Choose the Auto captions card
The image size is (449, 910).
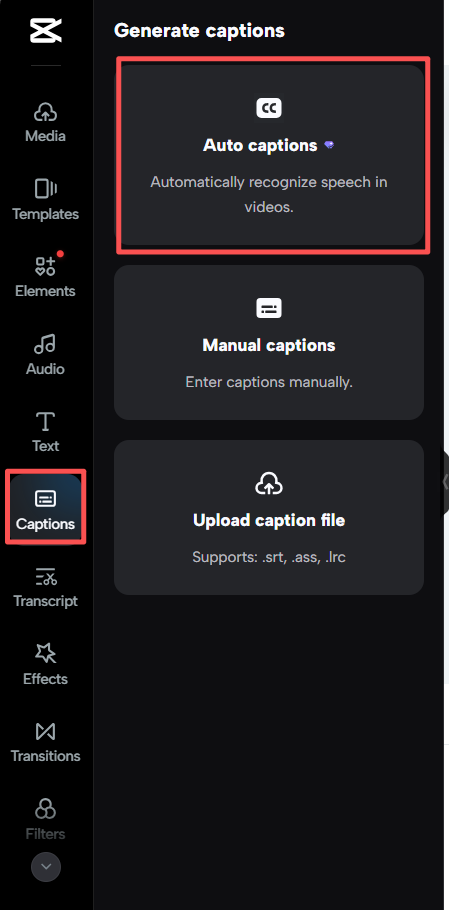pyautogui.click(x=269, y=155)
